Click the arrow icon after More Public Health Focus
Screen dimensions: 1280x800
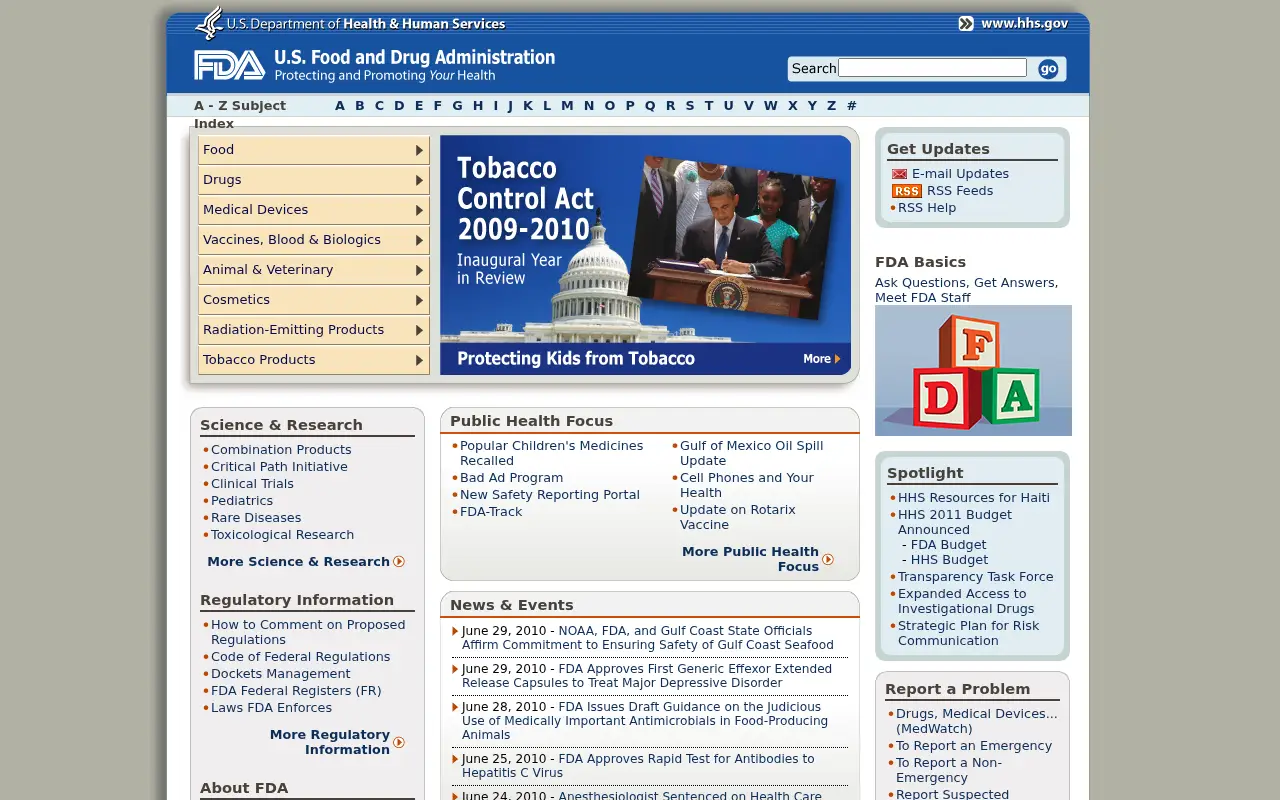(828, 560)
